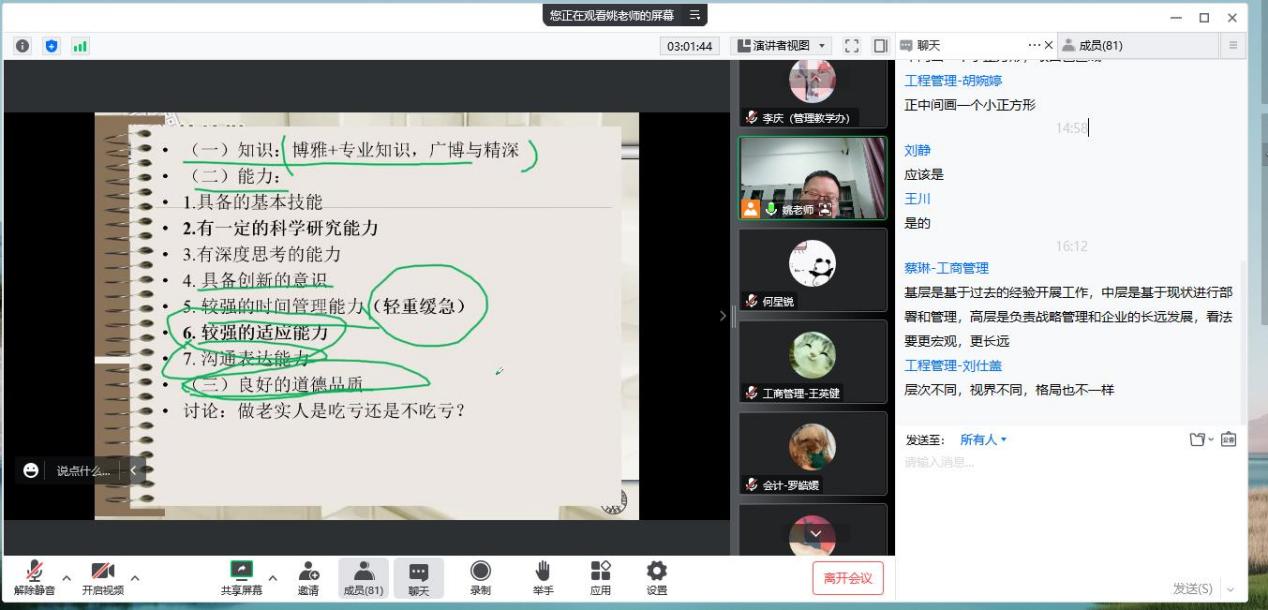
Task: Click the 共享屏幕 share screen button
Action: (242, 576)
